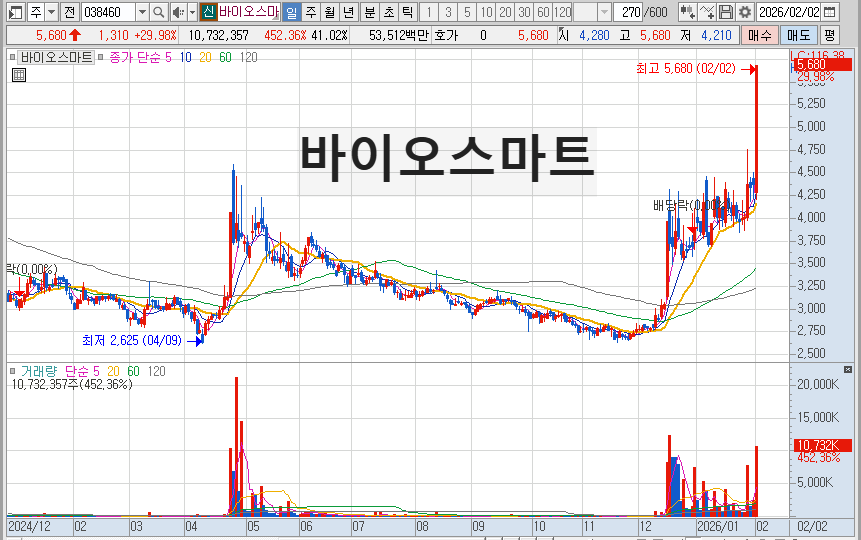Close the volume pane with X icon
Screen dimensions: 861x540
[848, 370]
